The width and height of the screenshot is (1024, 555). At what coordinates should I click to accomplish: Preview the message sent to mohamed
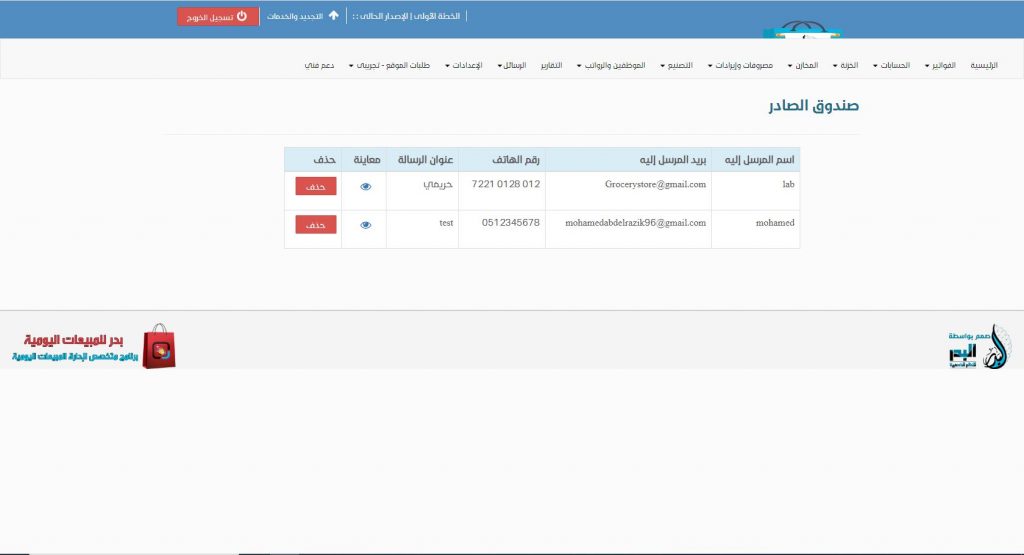[x=366, y=225]
